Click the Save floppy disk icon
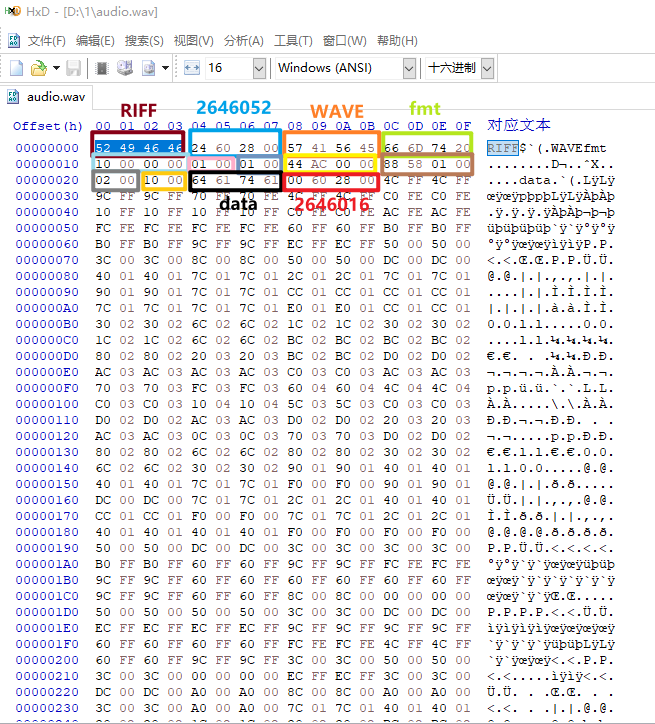Image resolution: width=655 pixels, height=724 pixels. click(73, 68)
